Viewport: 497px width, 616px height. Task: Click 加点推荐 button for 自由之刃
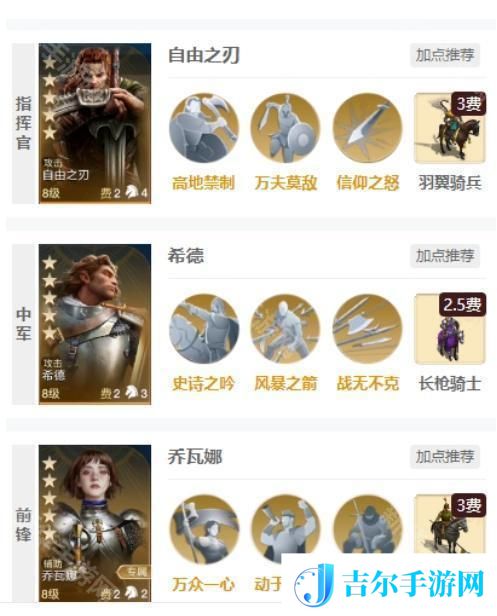[x=445, y=55]
